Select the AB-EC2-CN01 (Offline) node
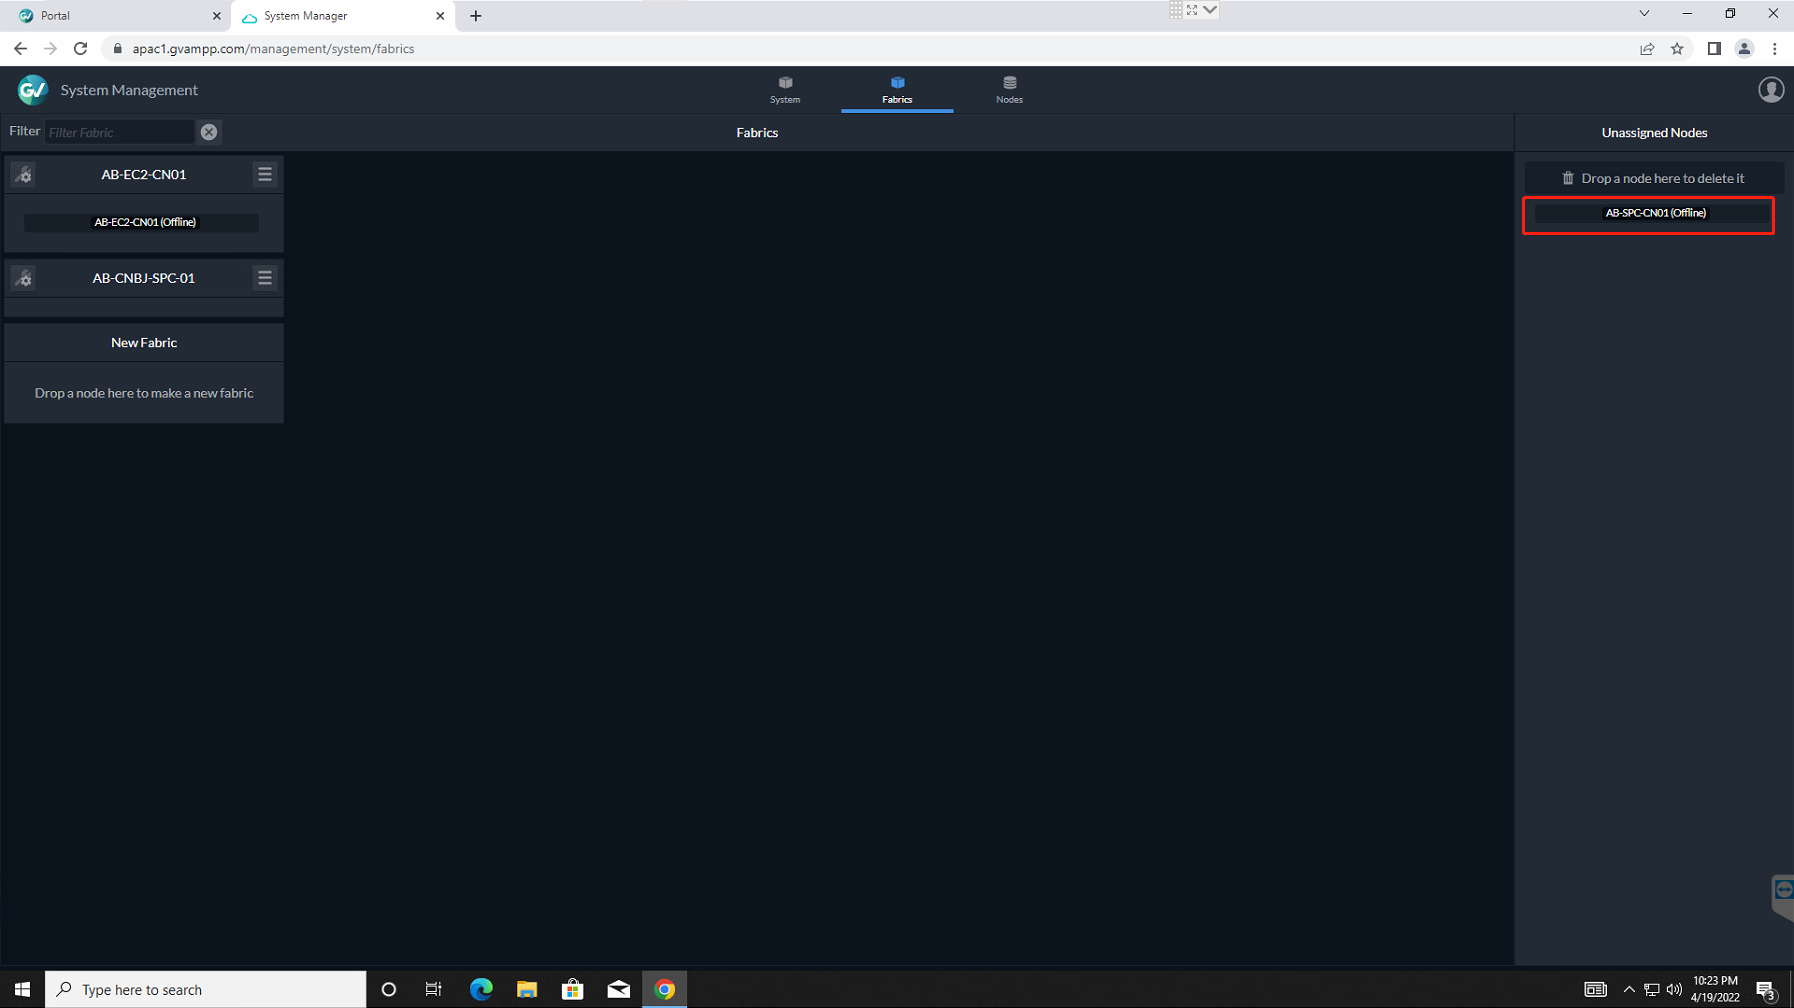The image size is (1794, 1008). pyautogui.click(x=142, y=223)
